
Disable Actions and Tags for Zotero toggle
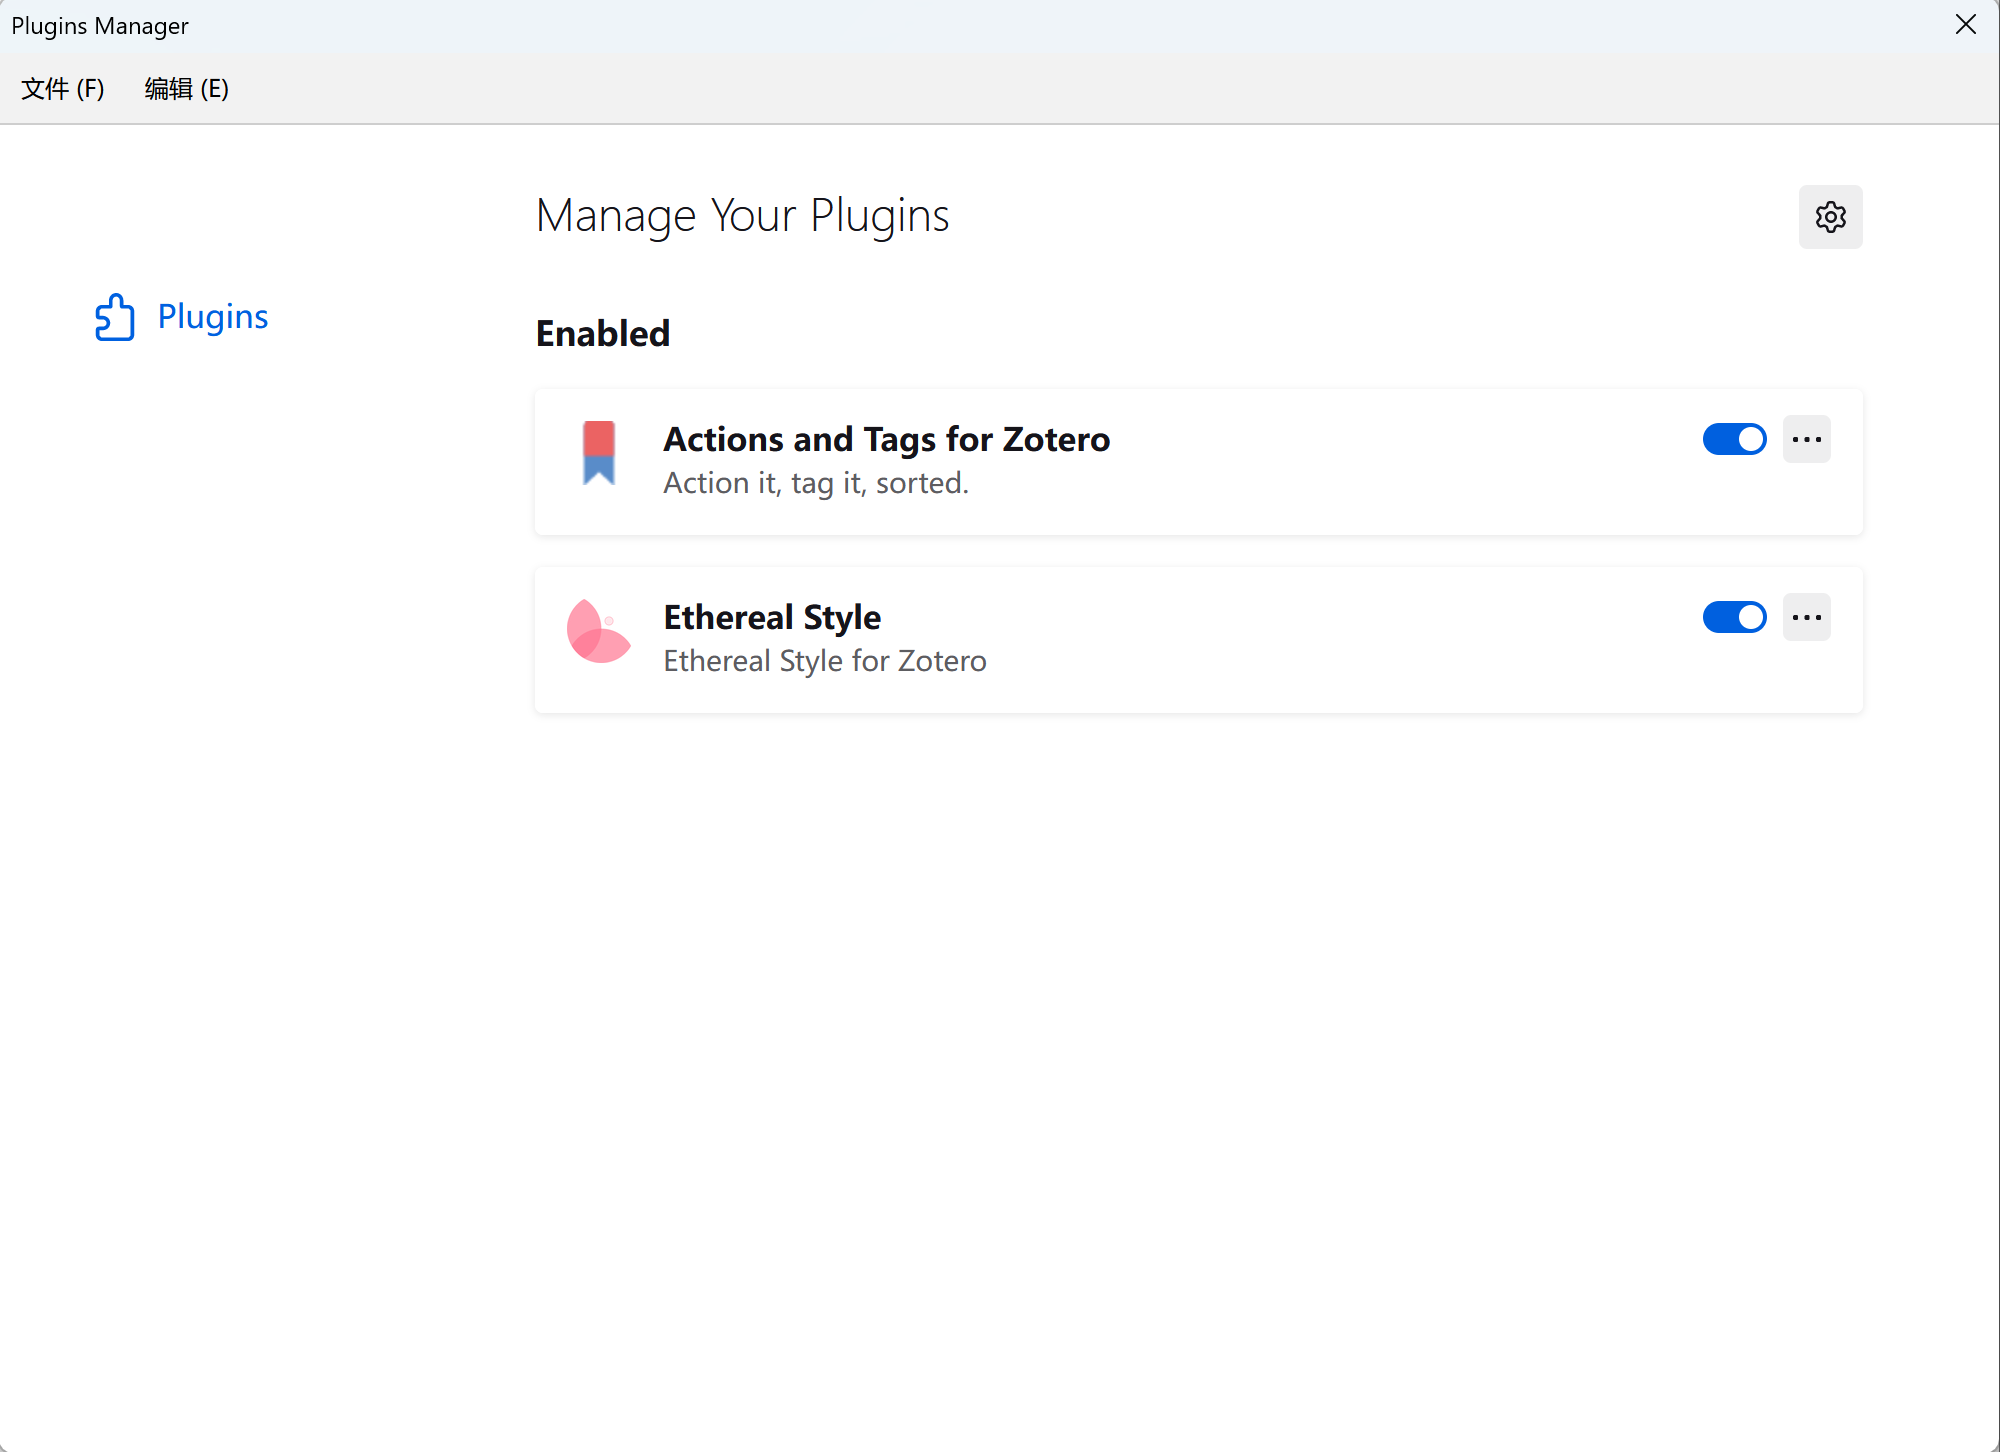pyautogui.click(x=1734, y=439)
